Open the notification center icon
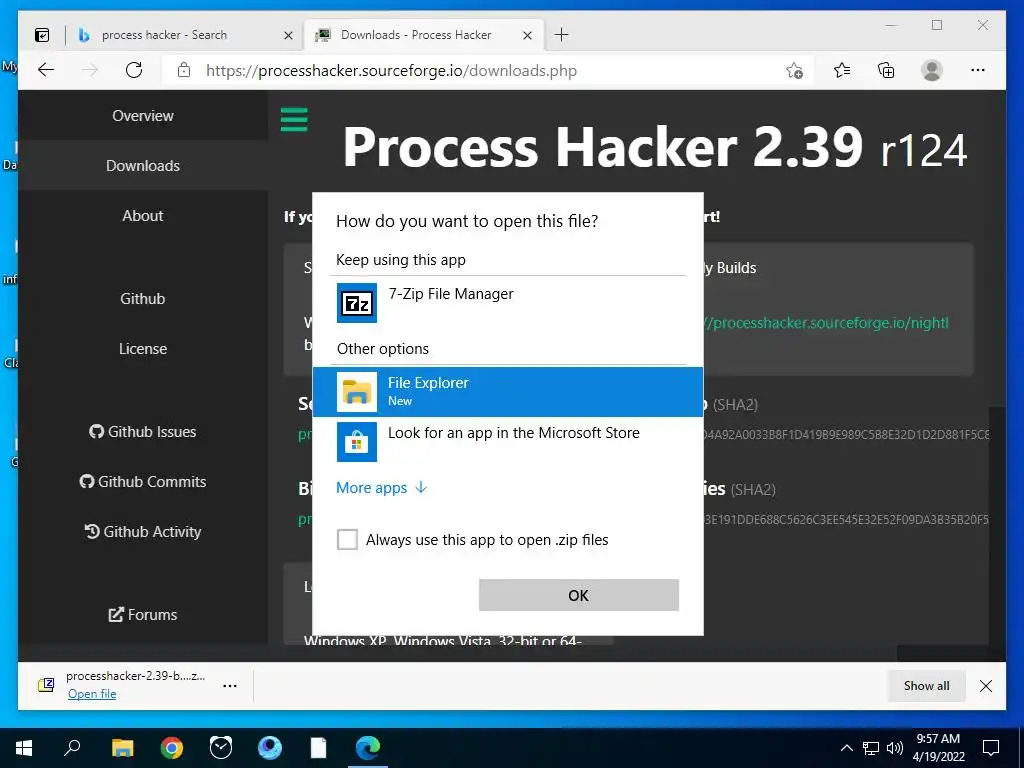The image size is (1024, 768). pos(991,748)
